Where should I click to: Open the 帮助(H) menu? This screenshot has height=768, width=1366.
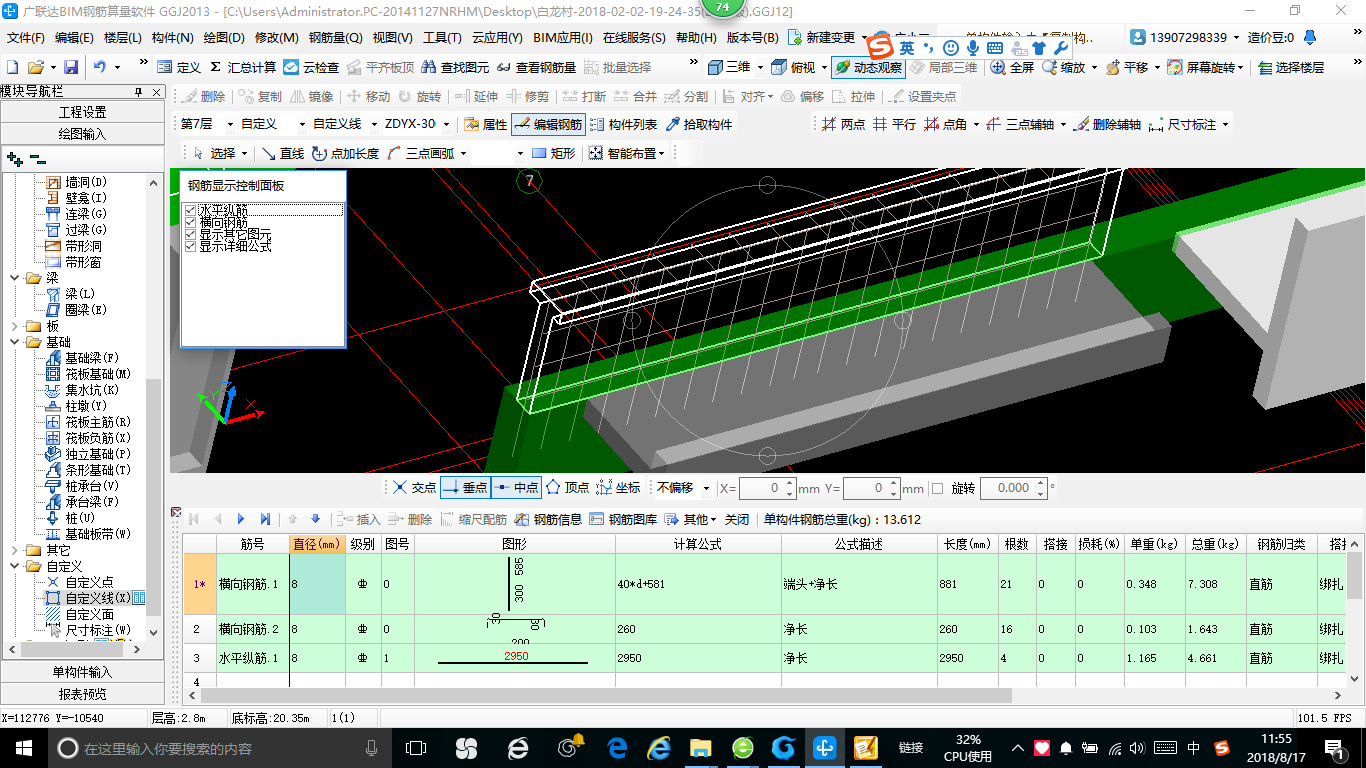[x=696, y=38]
